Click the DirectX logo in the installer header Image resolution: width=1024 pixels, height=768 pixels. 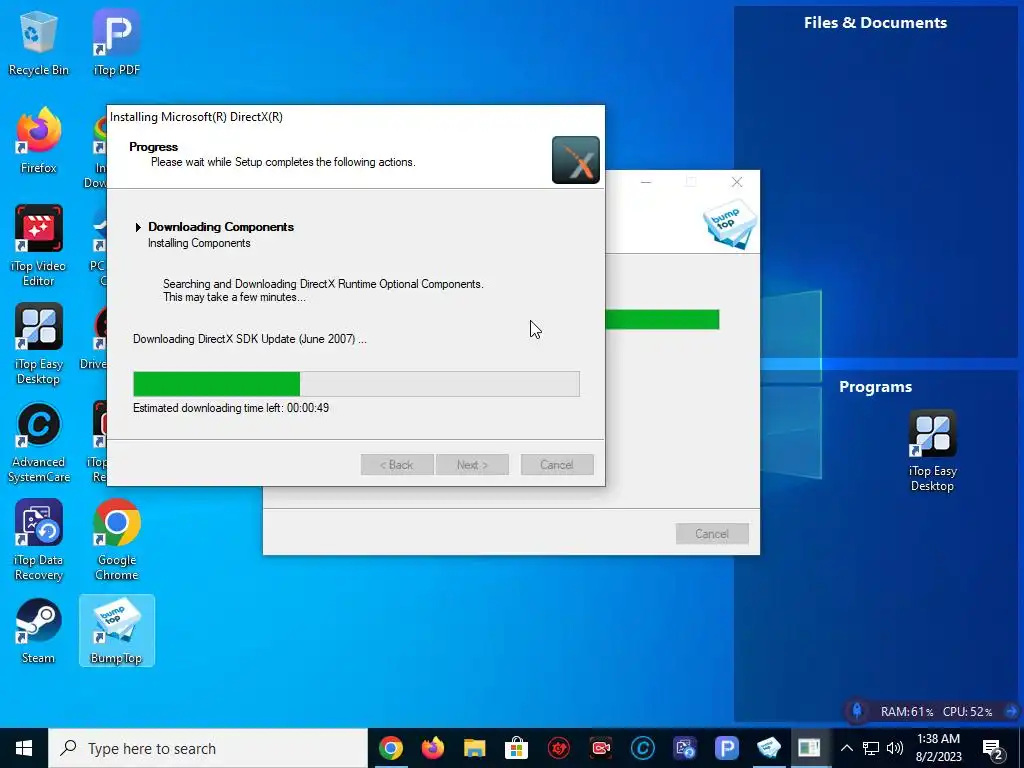coord(575,160)
